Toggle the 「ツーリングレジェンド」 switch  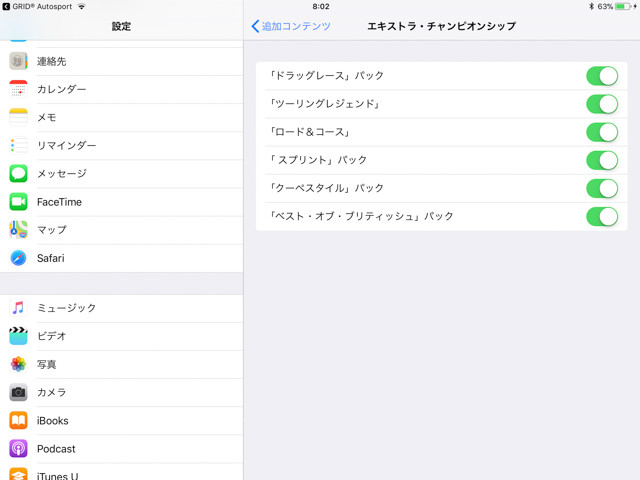[602, 104]
